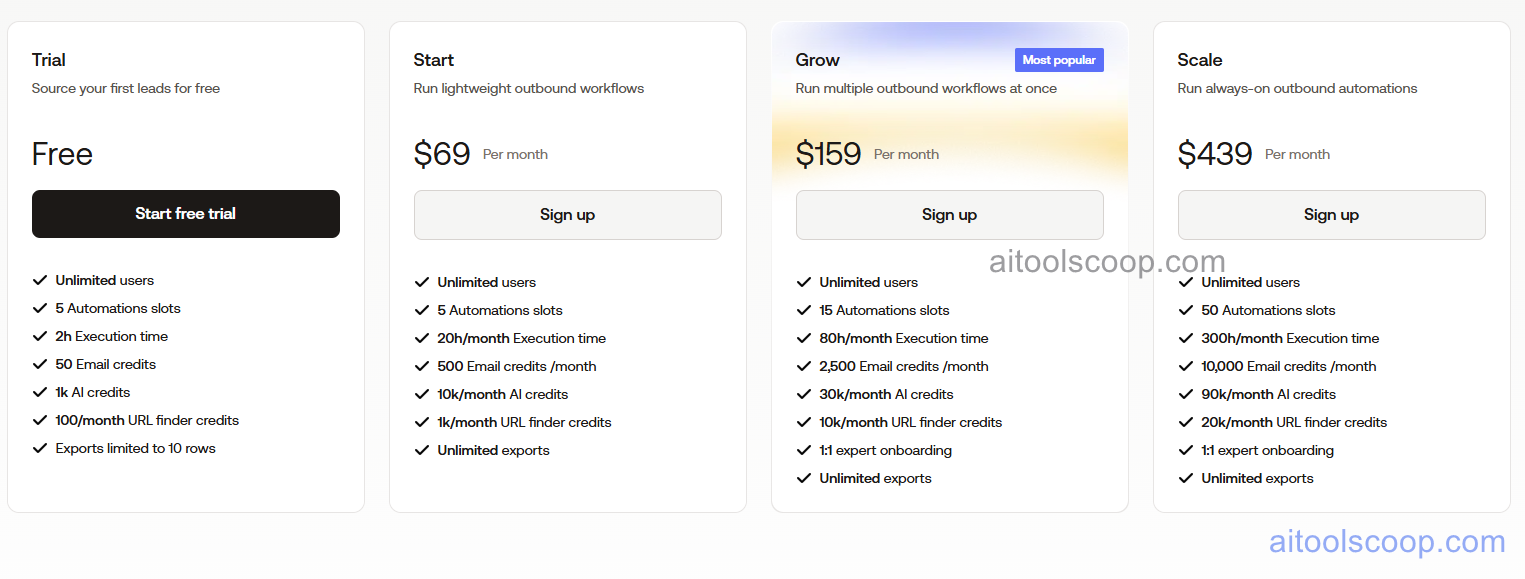Click checkmark beside 2h Execution time
Screen dimensions: 1525x579
40,337
